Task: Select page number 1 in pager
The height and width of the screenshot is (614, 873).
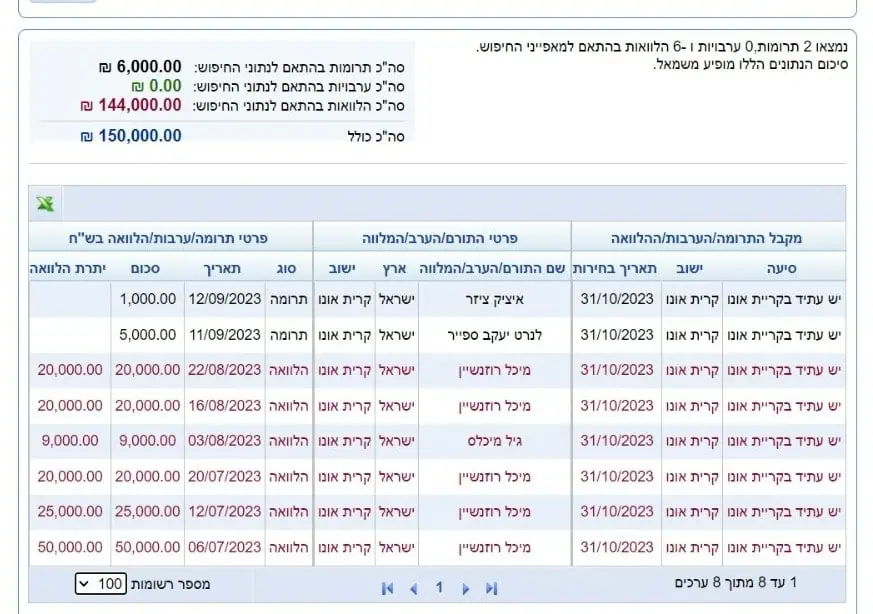Action: pyautogui.click(x=439, y=587)
